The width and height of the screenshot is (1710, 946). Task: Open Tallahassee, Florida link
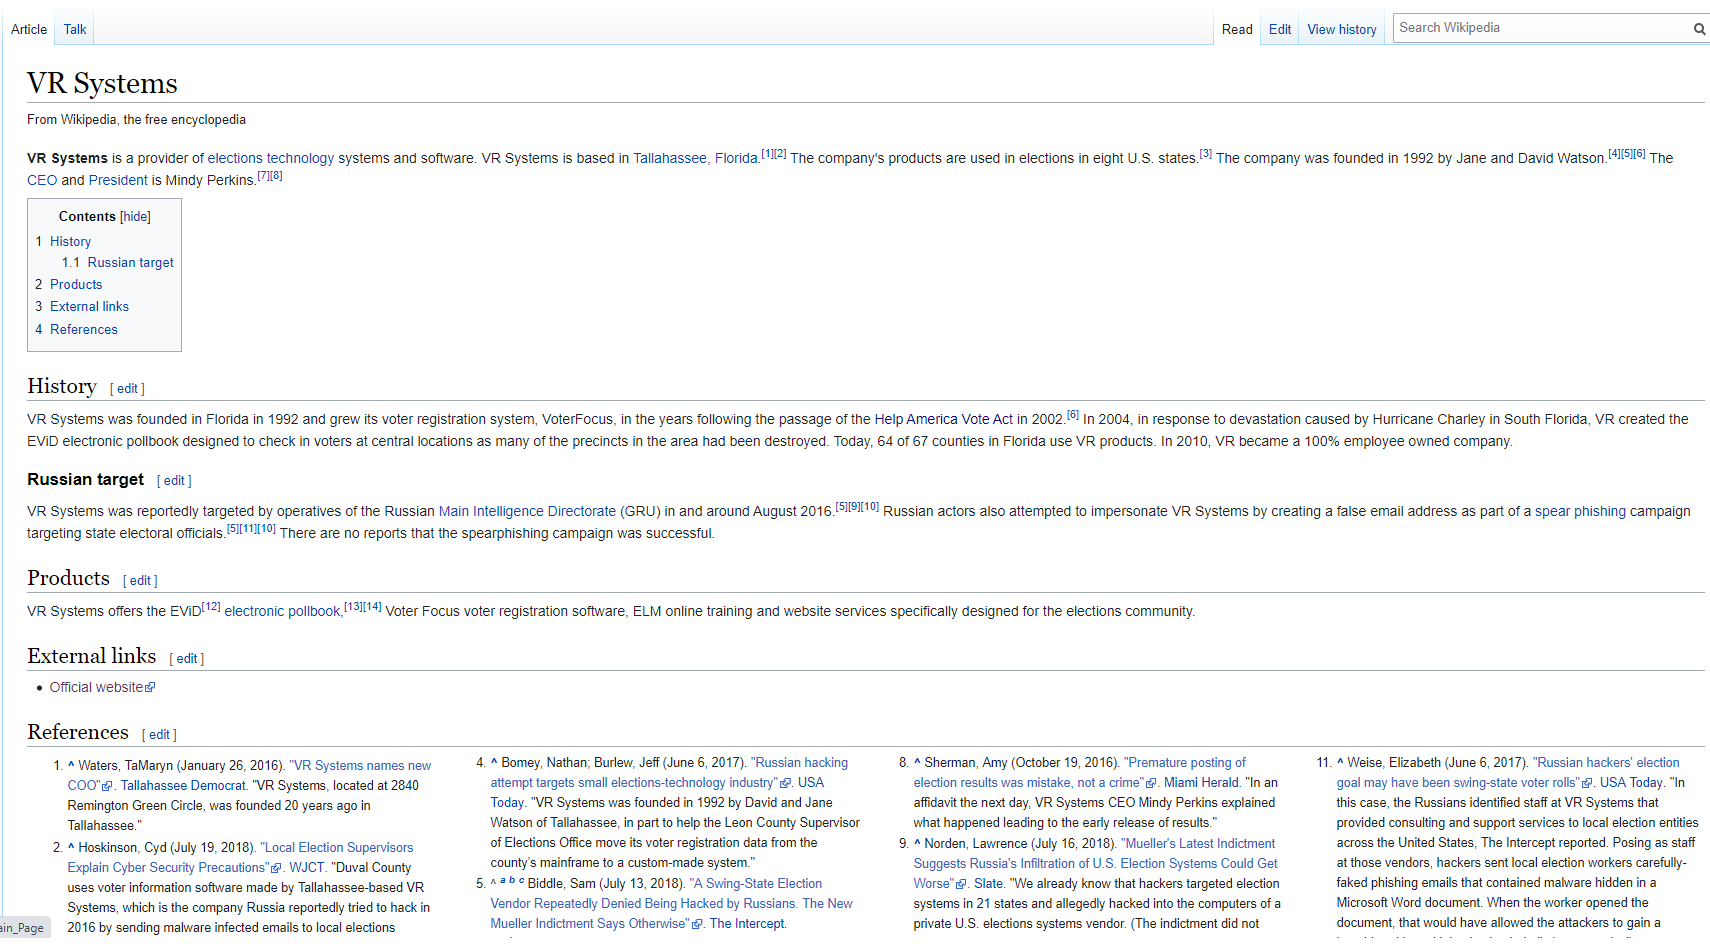(x=695, y=158)
